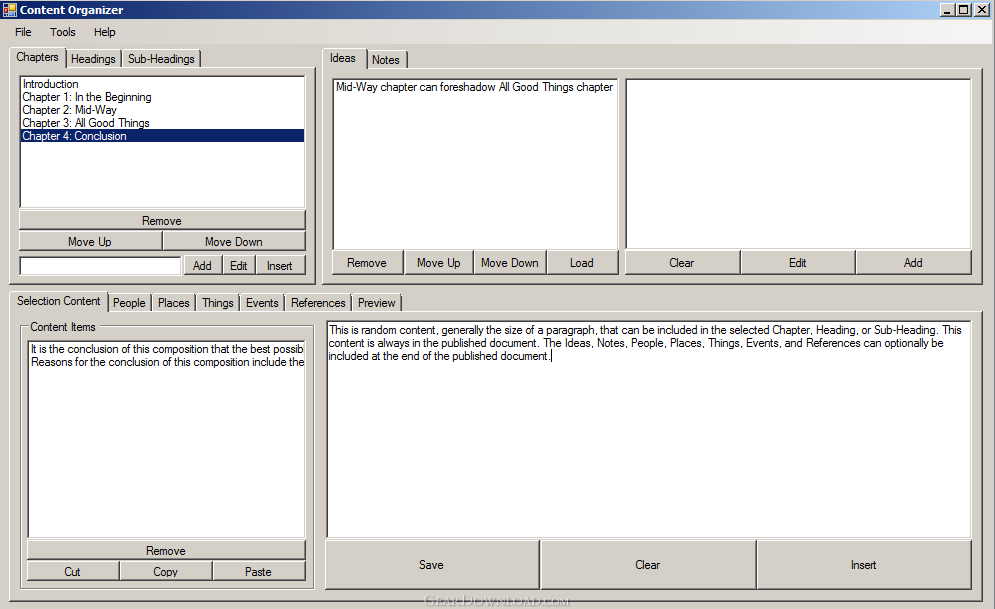Minimize the Content Organizer window

pos(947,10)
